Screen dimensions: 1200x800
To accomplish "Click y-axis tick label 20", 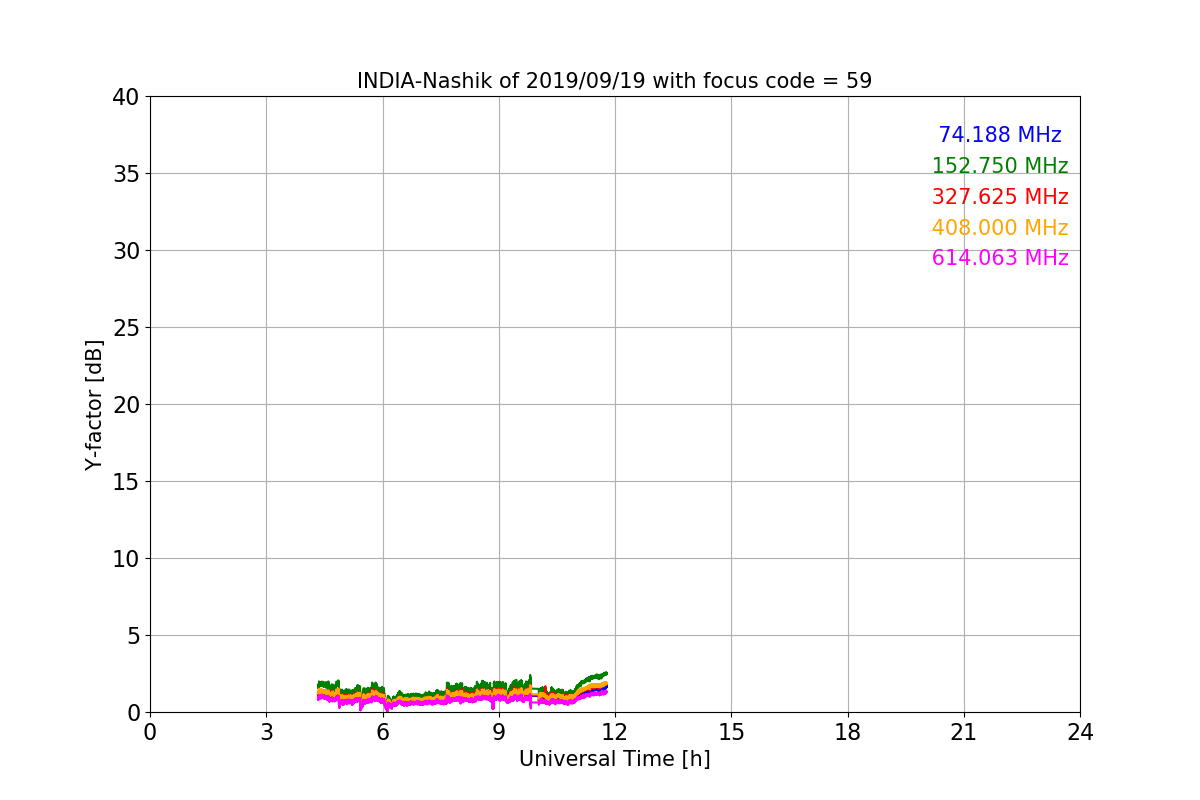I will click(x=125, y=405).
